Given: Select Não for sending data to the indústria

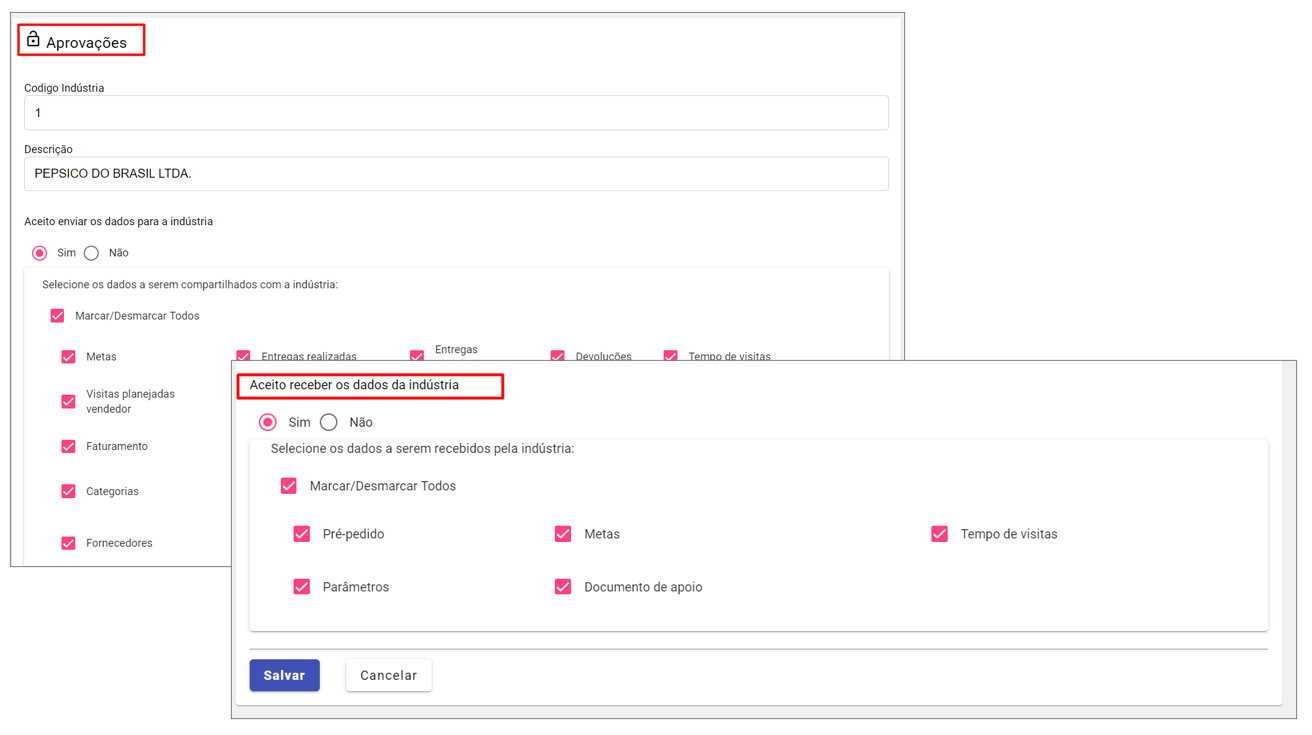Looking at the screenshot, I should click(92, 253).
